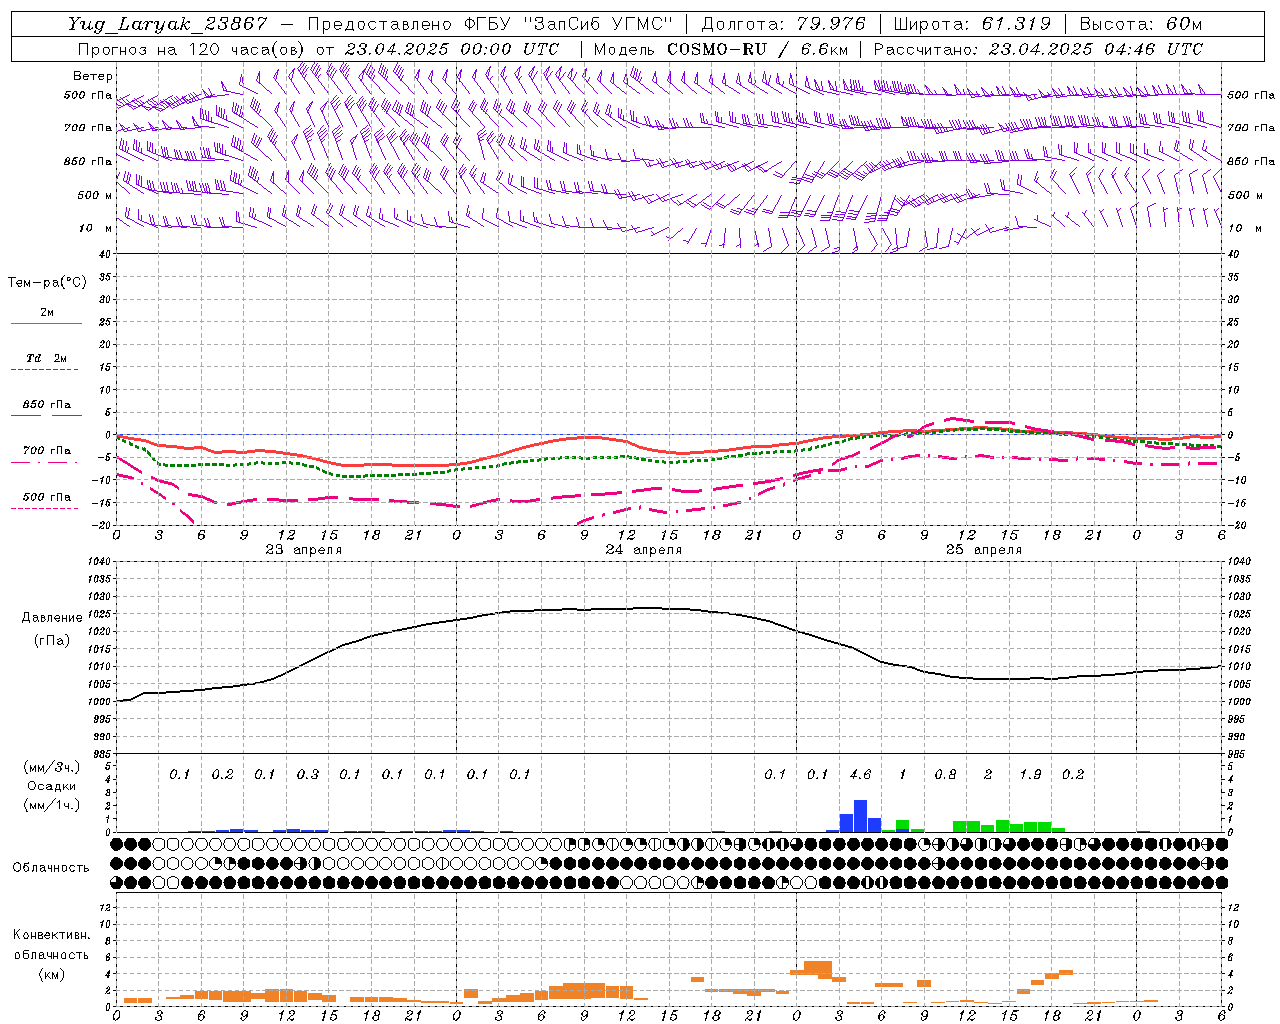This screenshot has width=1280, height=1024.
Task: Click the 2м temperature legend entry
Action: [x=47, y=313]
